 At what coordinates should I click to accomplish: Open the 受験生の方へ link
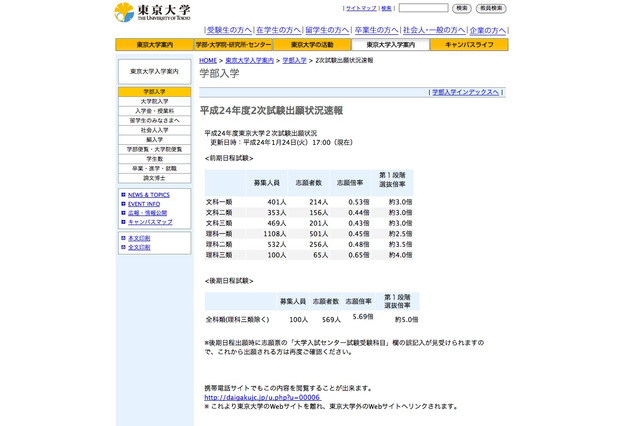pyautogui.click(x=229, y=30)
